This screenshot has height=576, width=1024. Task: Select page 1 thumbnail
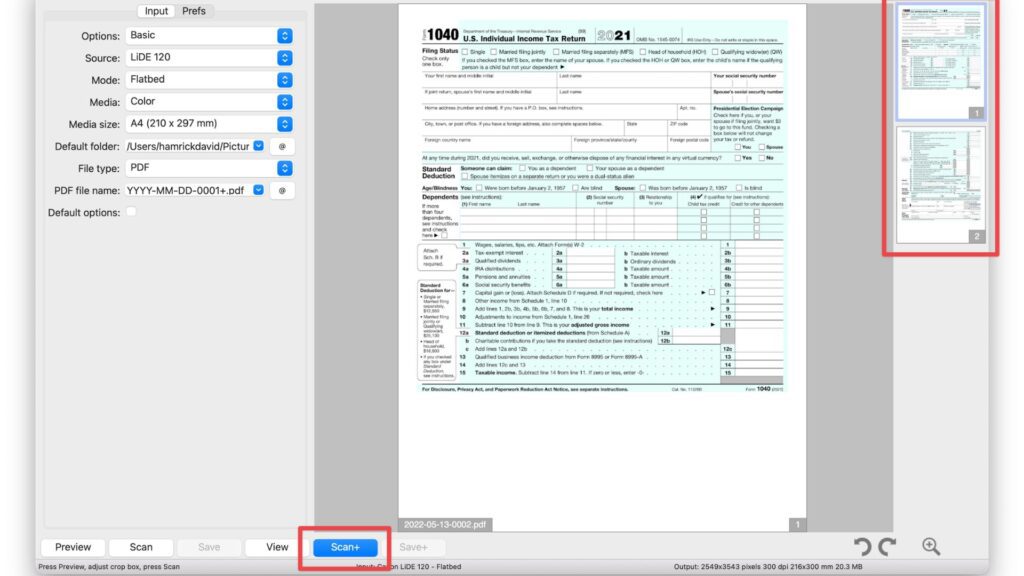(941, 62)
